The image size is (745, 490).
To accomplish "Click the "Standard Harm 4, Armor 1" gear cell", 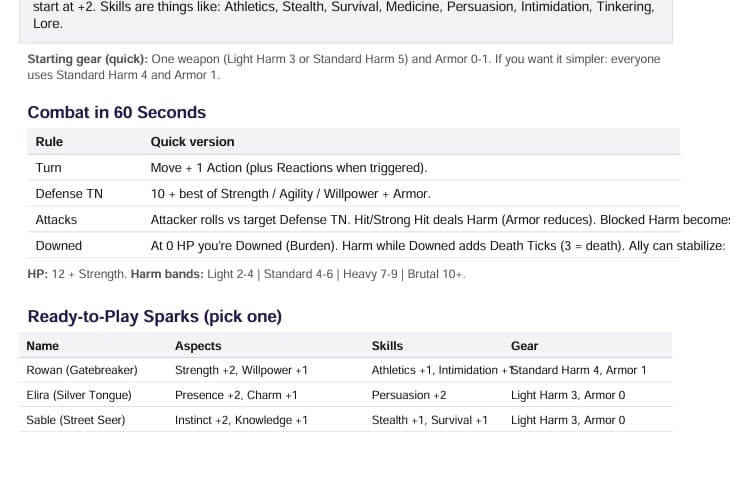I will coord(580,370).
